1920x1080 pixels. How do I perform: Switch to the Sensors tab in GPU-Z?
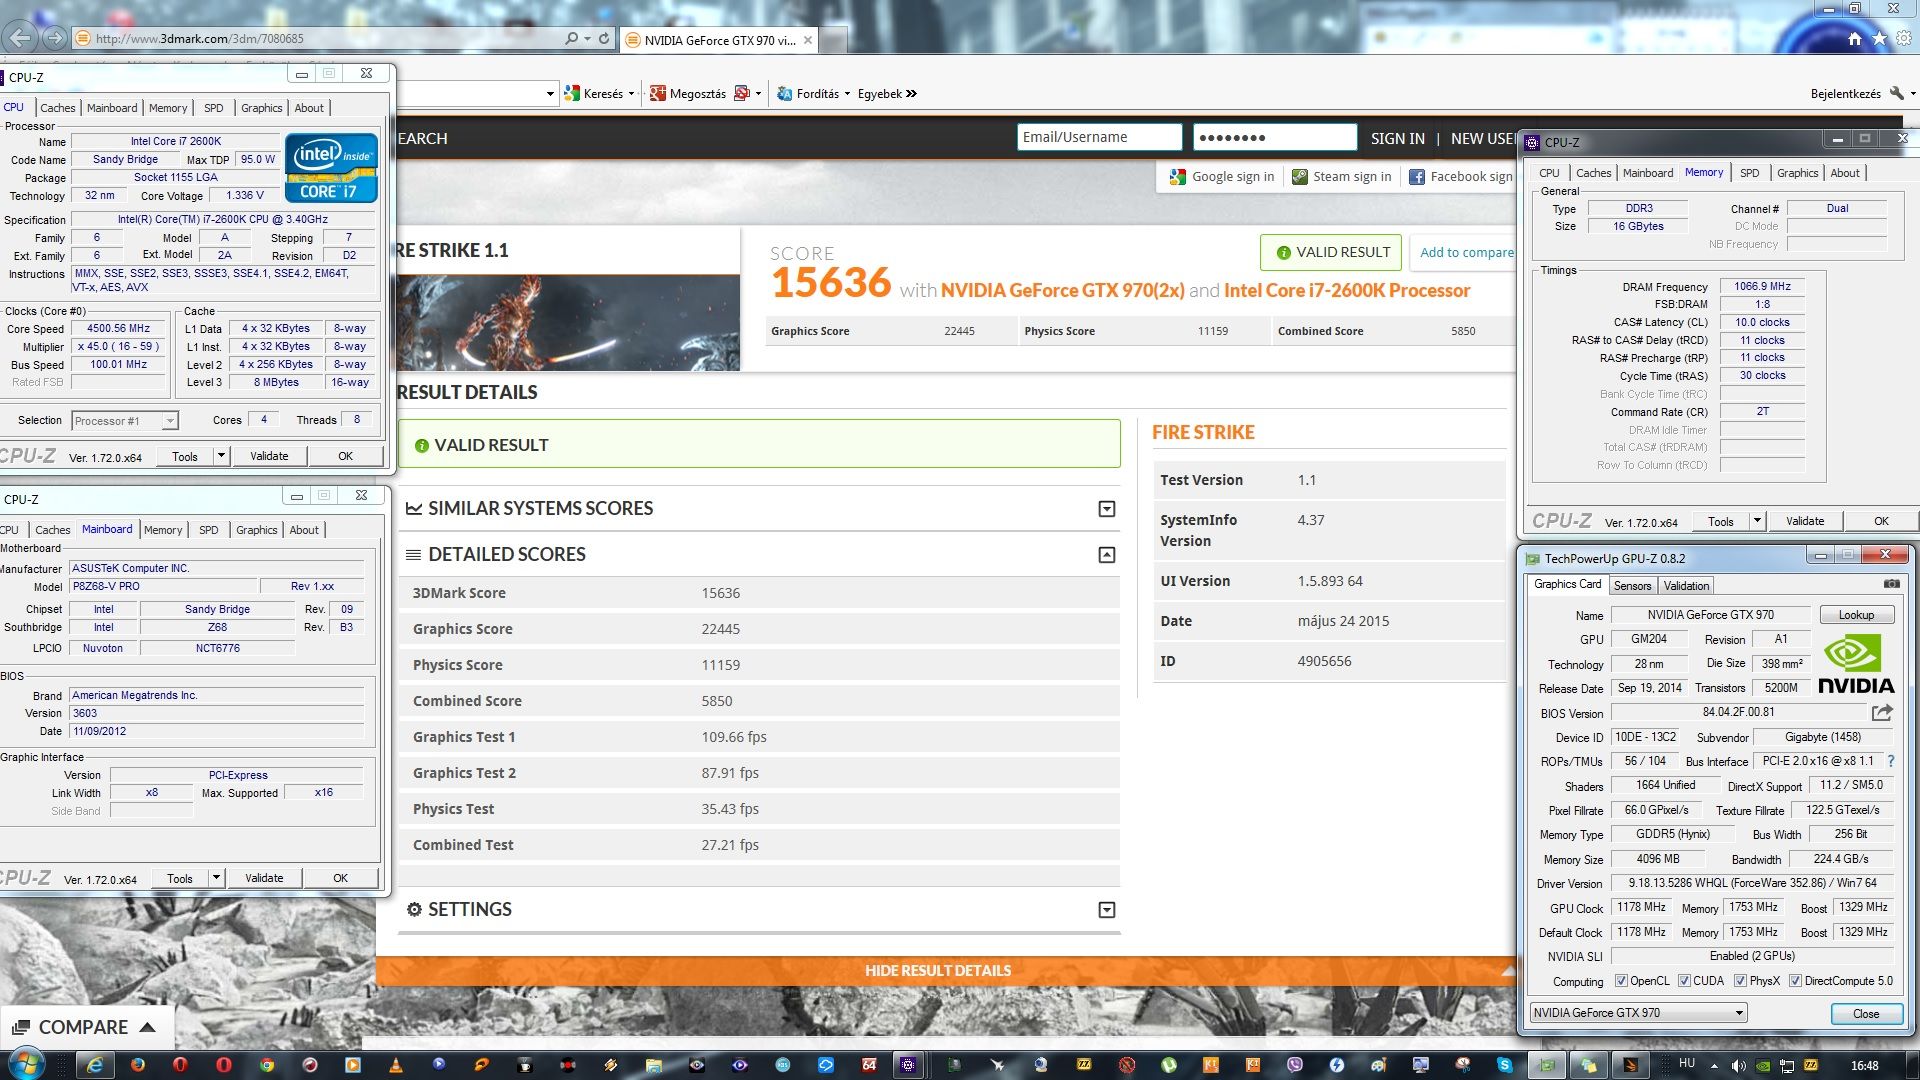(1632, 586)
